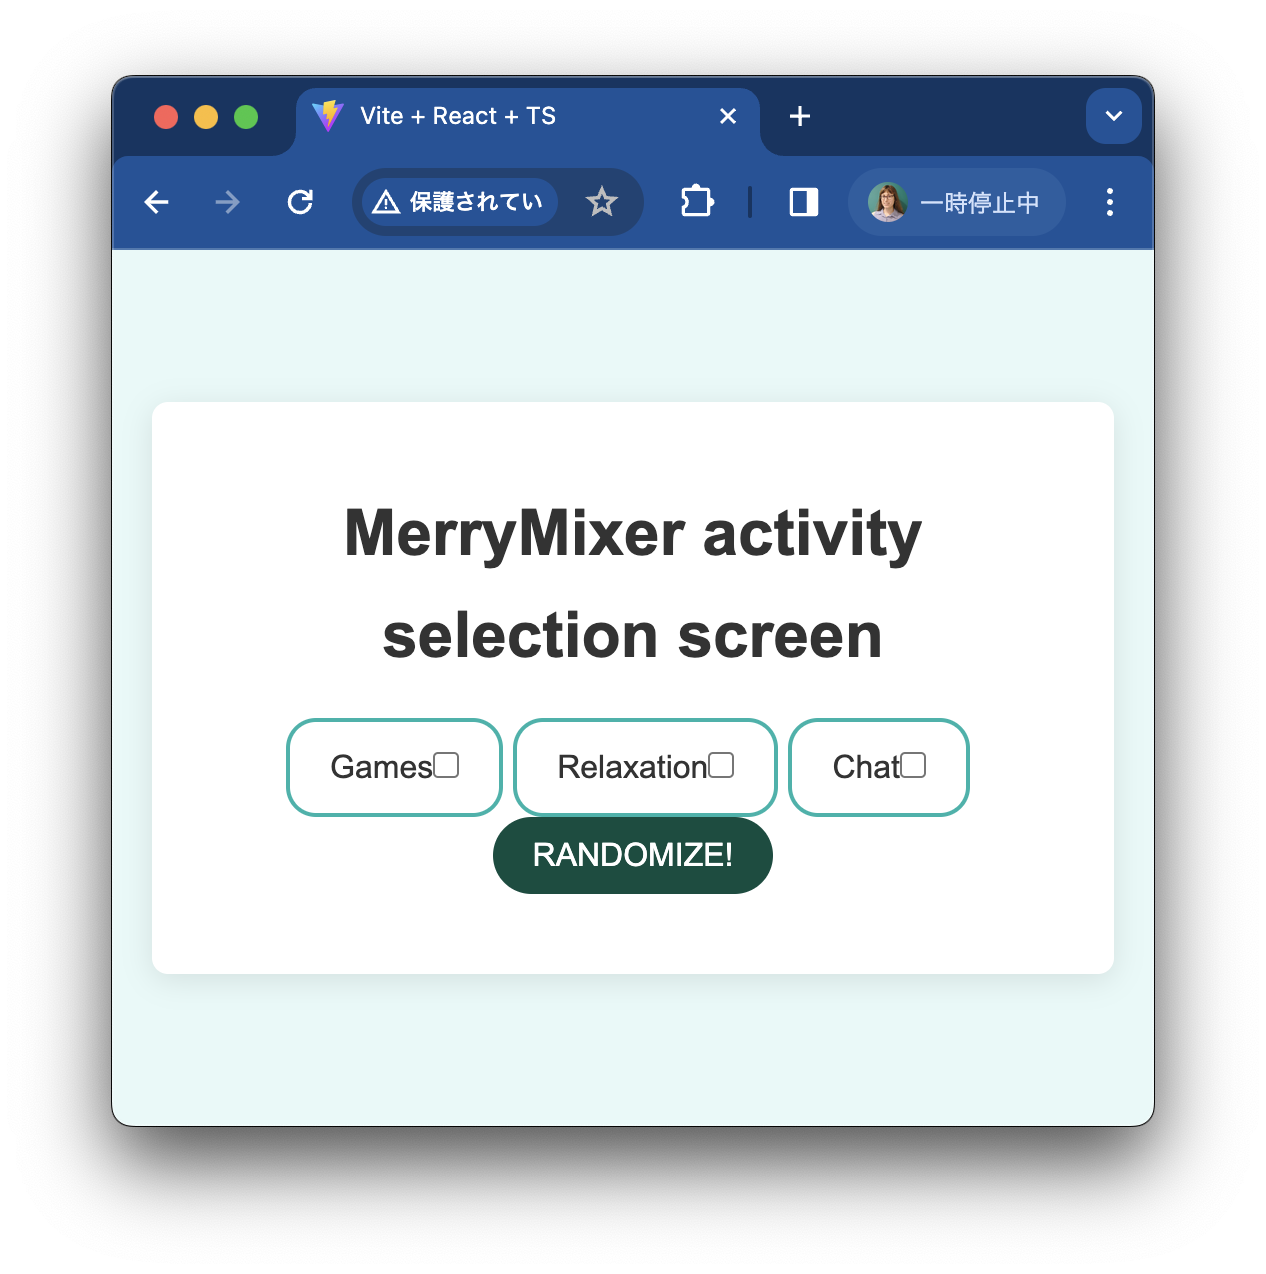This screenshot has width=1266, height=1274.
Task: Open the profile avatar button labeled 一時停止中
Action: click(x=956, y=203)
